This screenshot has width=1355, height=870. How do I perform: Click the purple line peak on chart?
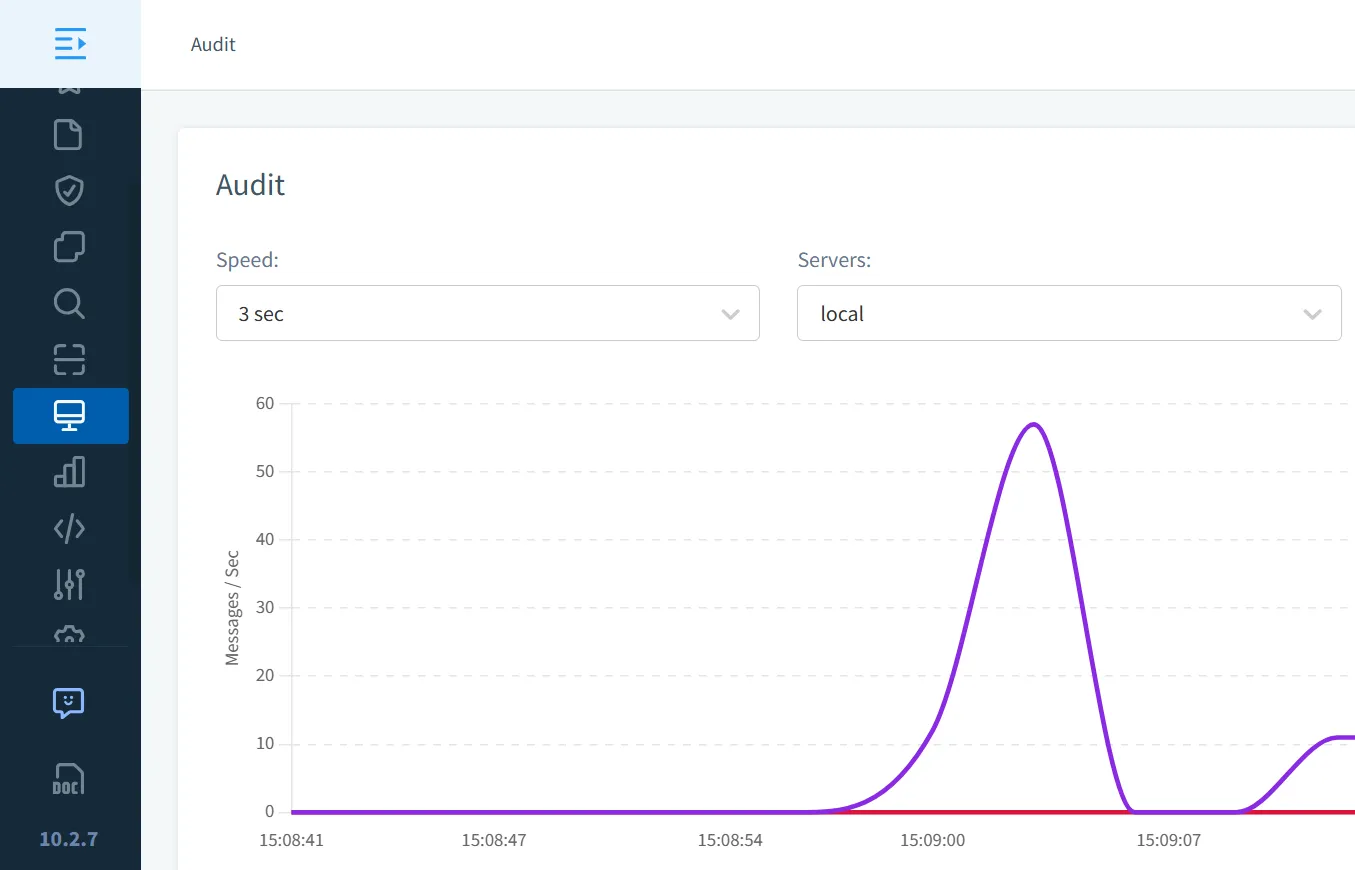coord(1034,425)
